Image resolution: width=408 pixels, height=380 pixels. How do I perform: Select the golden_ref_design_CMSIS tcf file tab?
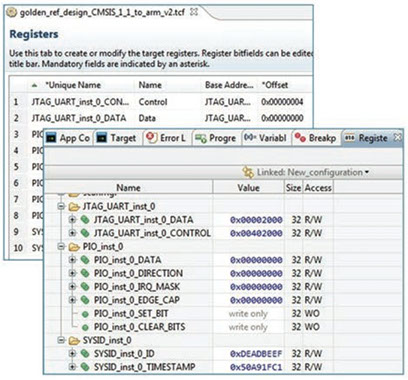[102, 13]
